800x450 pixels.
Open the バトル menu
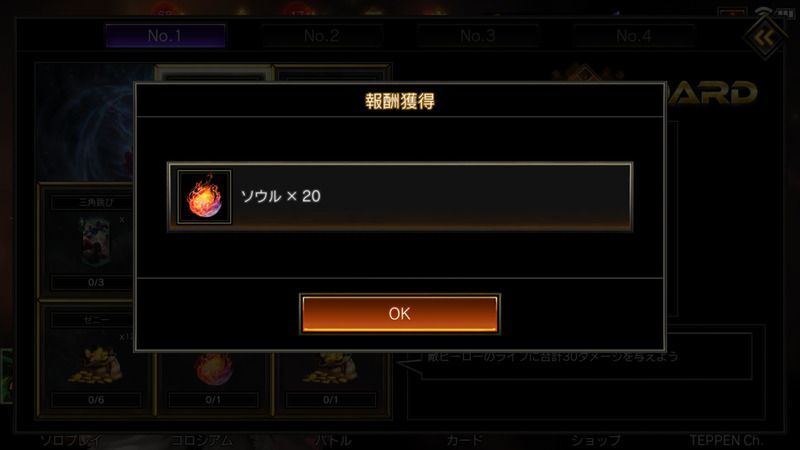click(x=333, y=441)
